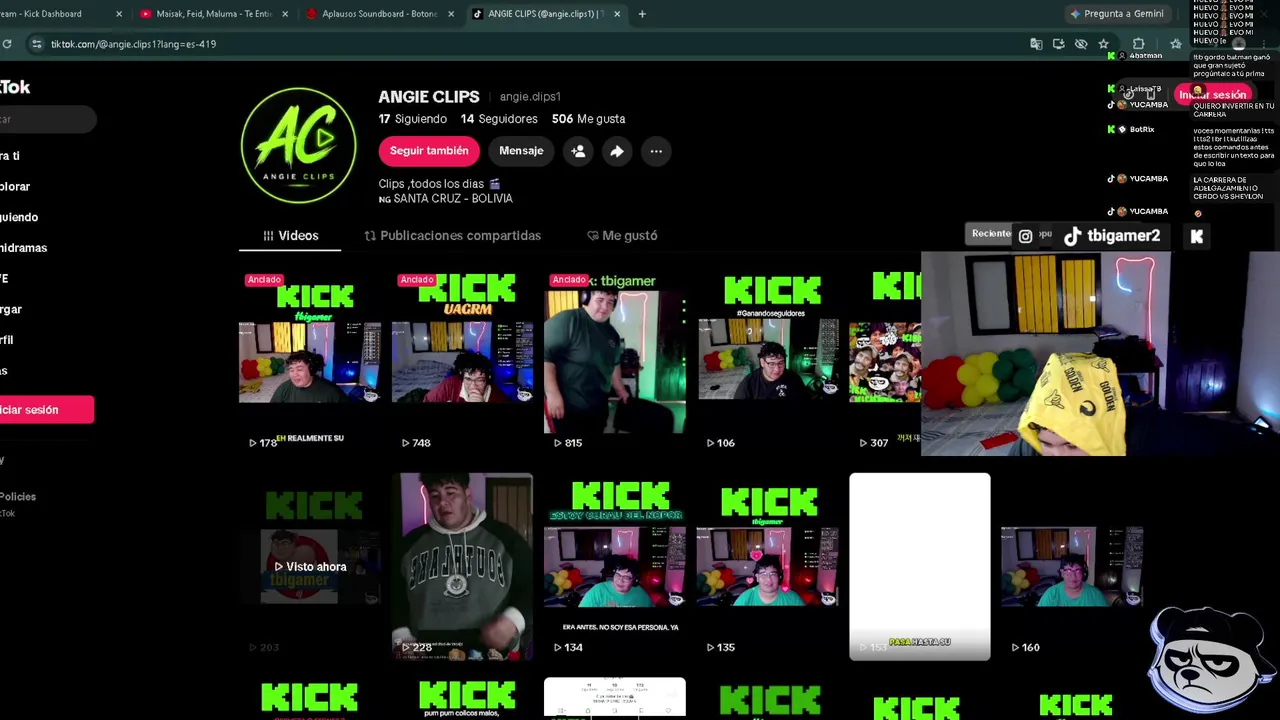Open the 17 Siguiendo list
Image resolution: width=1280 pixels, height=720 pixels.
pos(412,119)
